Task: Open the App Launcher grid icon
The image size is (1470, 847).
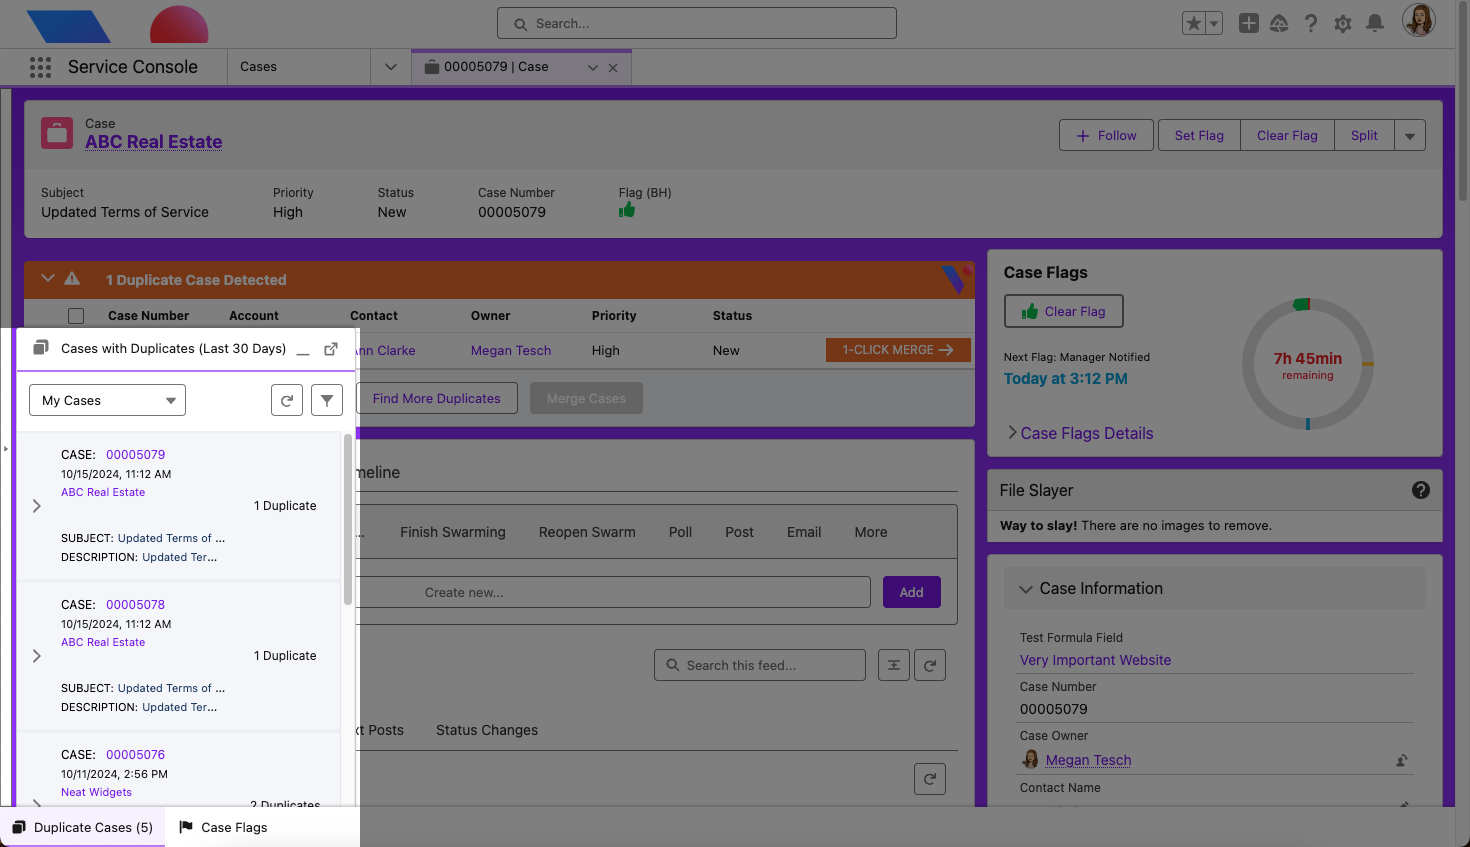Action: tap(40, 67)
